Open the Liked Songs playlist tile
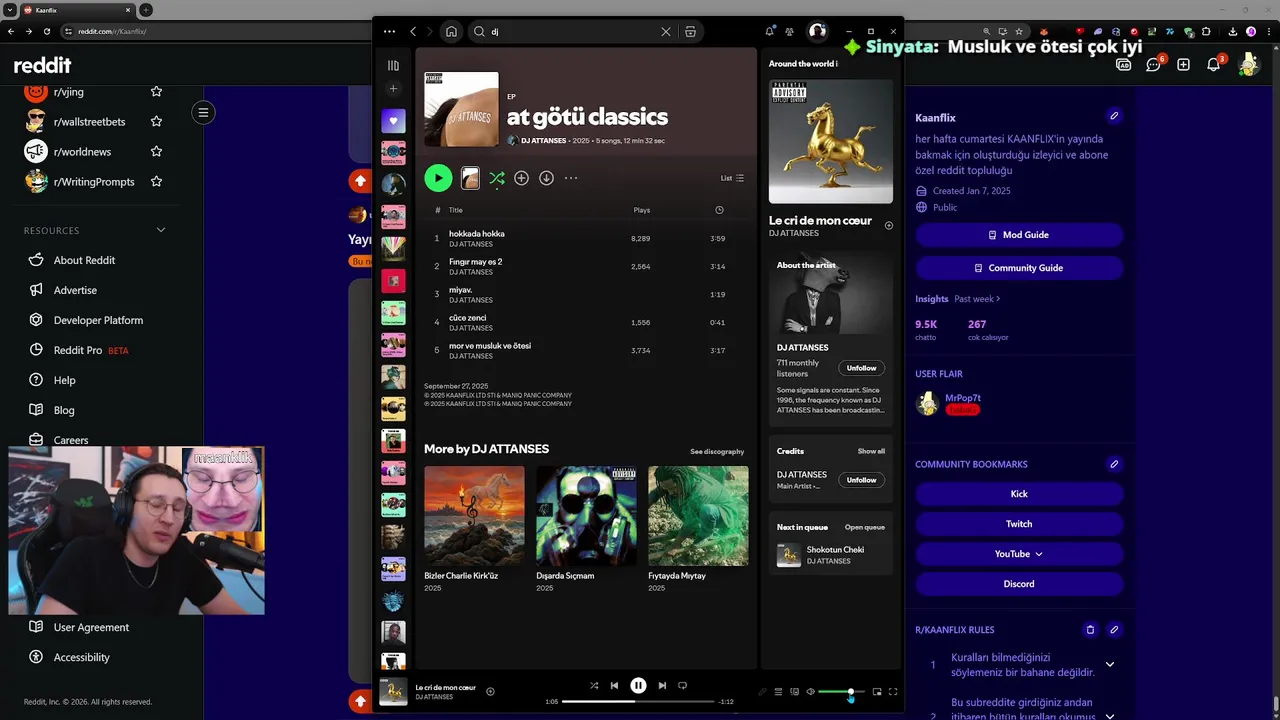Screen dimensions: 1280x720 tap(393, 121)
